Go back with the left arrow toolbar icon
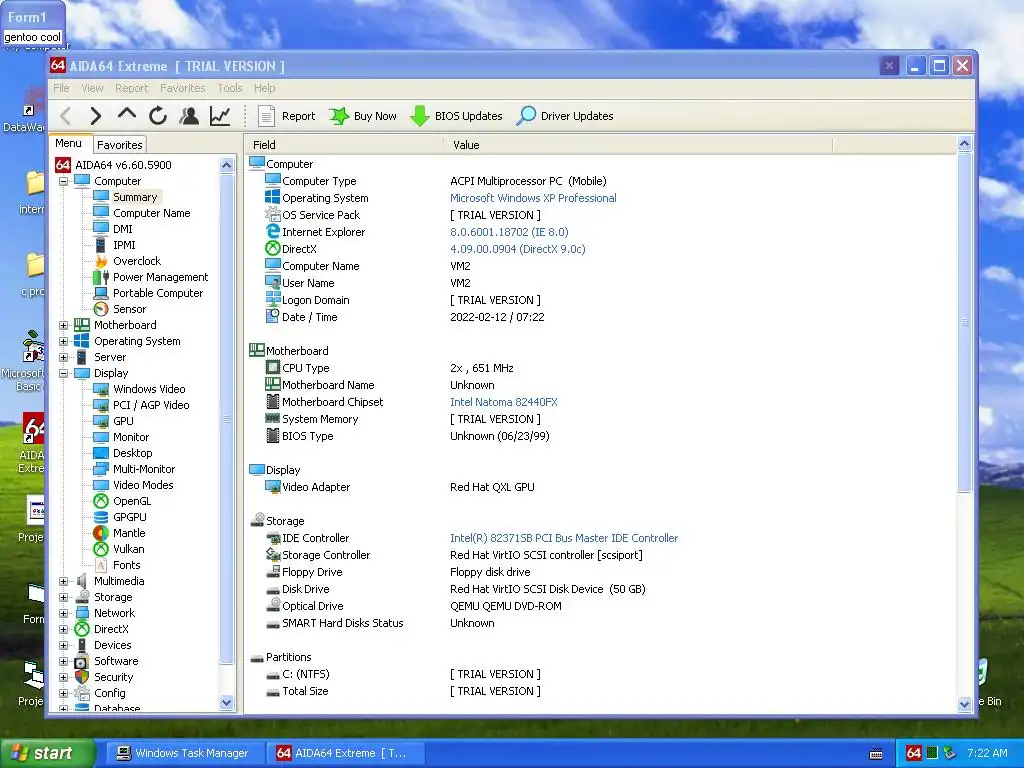Viewport: 1024px width, 768px height. point(65,116)
